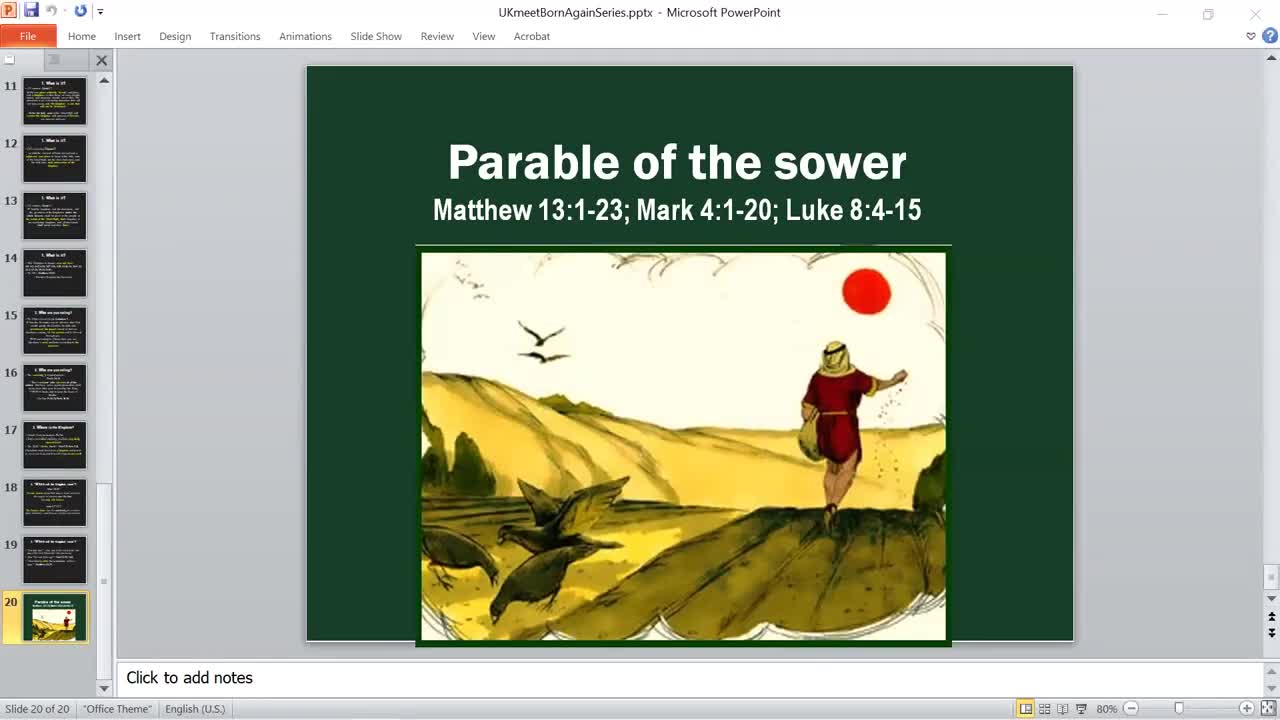Click the 80% zoom level button
Viewport: 1280px width, 720px height.
pyautogui.click(x=1106, y=709)
